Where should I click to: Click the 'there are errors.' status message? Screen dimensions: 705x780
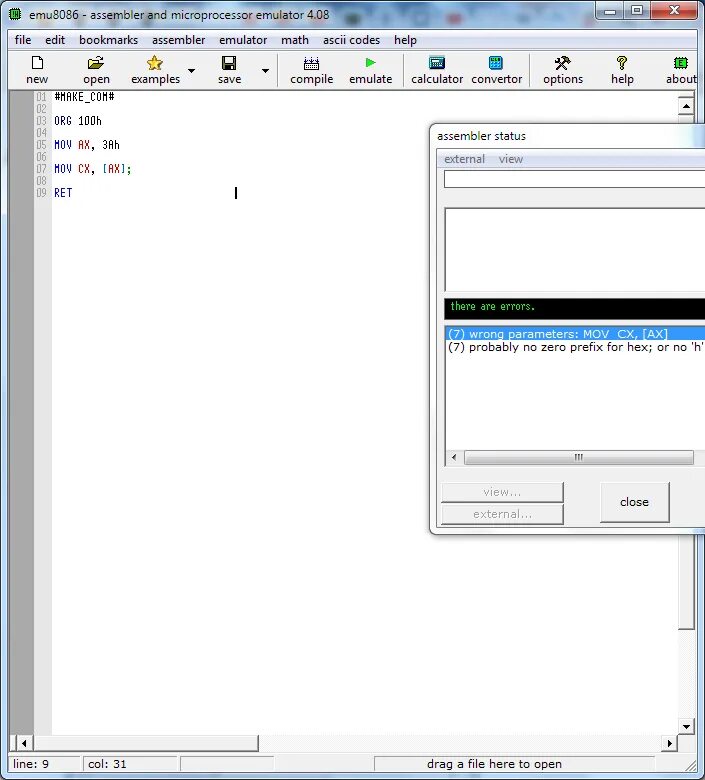tap(492, 306)
